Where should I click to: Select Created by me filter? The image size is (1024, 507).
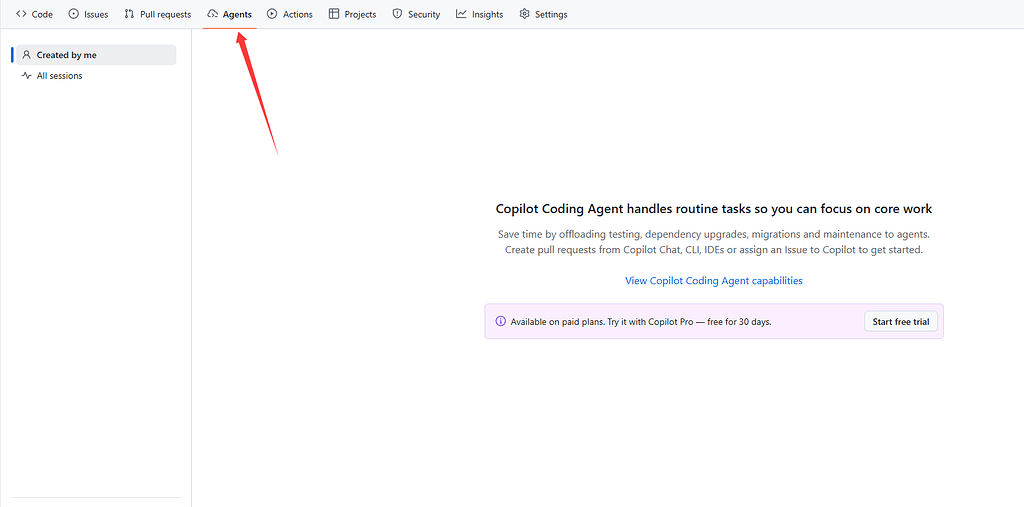[96, 55]
